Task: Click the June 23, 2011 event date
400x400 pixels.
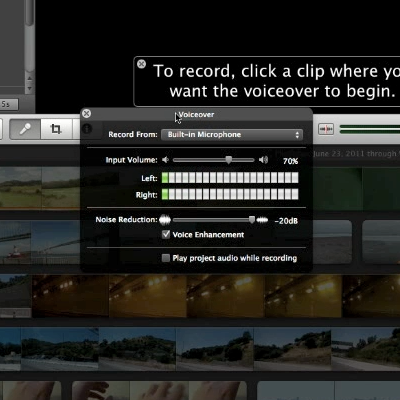Action: coord(339,154)
